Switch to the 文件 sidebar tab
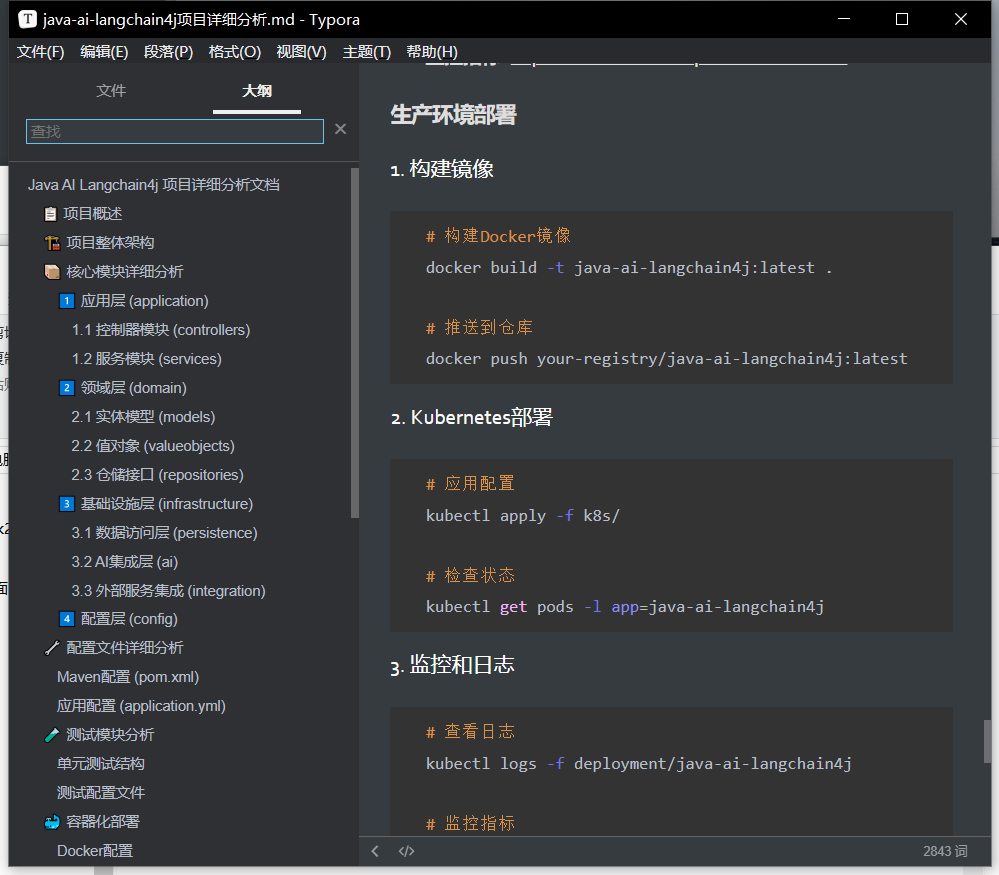999x875 pixels. pos(111,91)
